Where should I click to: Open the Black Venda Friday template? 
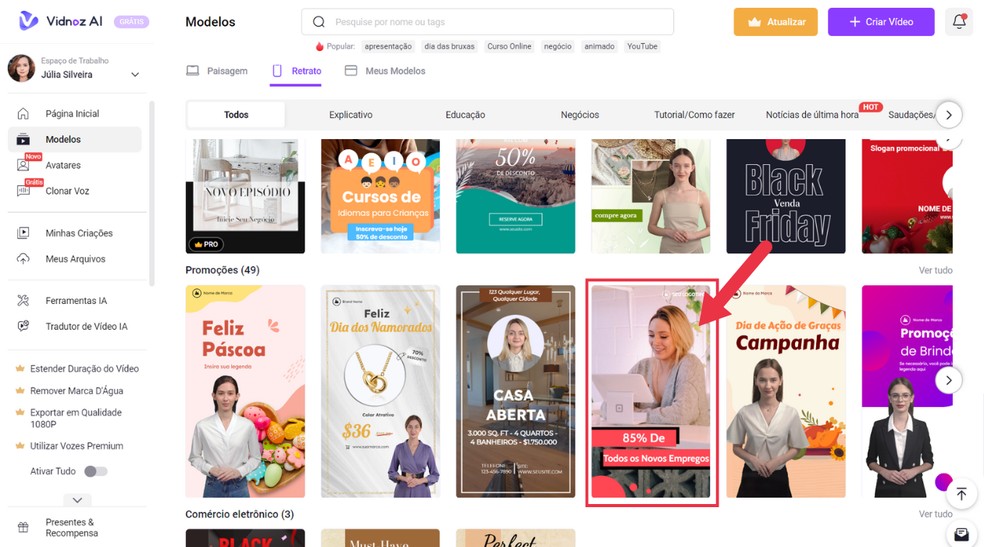(x=786, y=196)
